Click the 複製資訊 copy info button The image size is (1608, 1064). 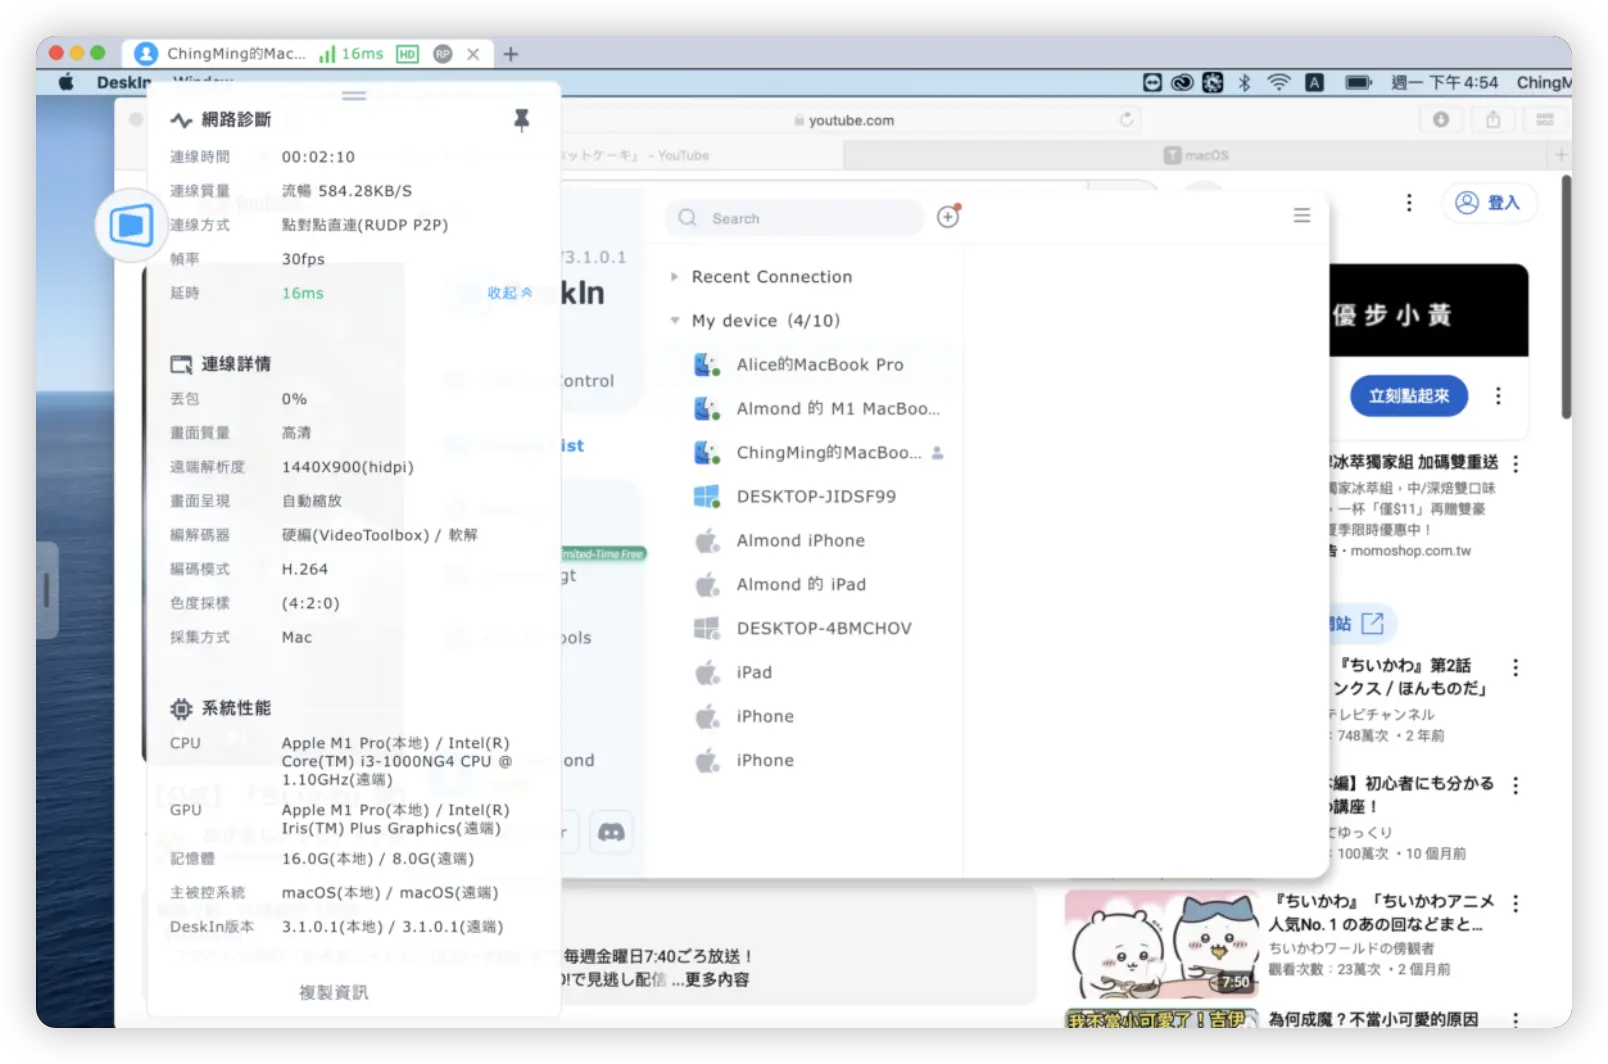point(334,992)
